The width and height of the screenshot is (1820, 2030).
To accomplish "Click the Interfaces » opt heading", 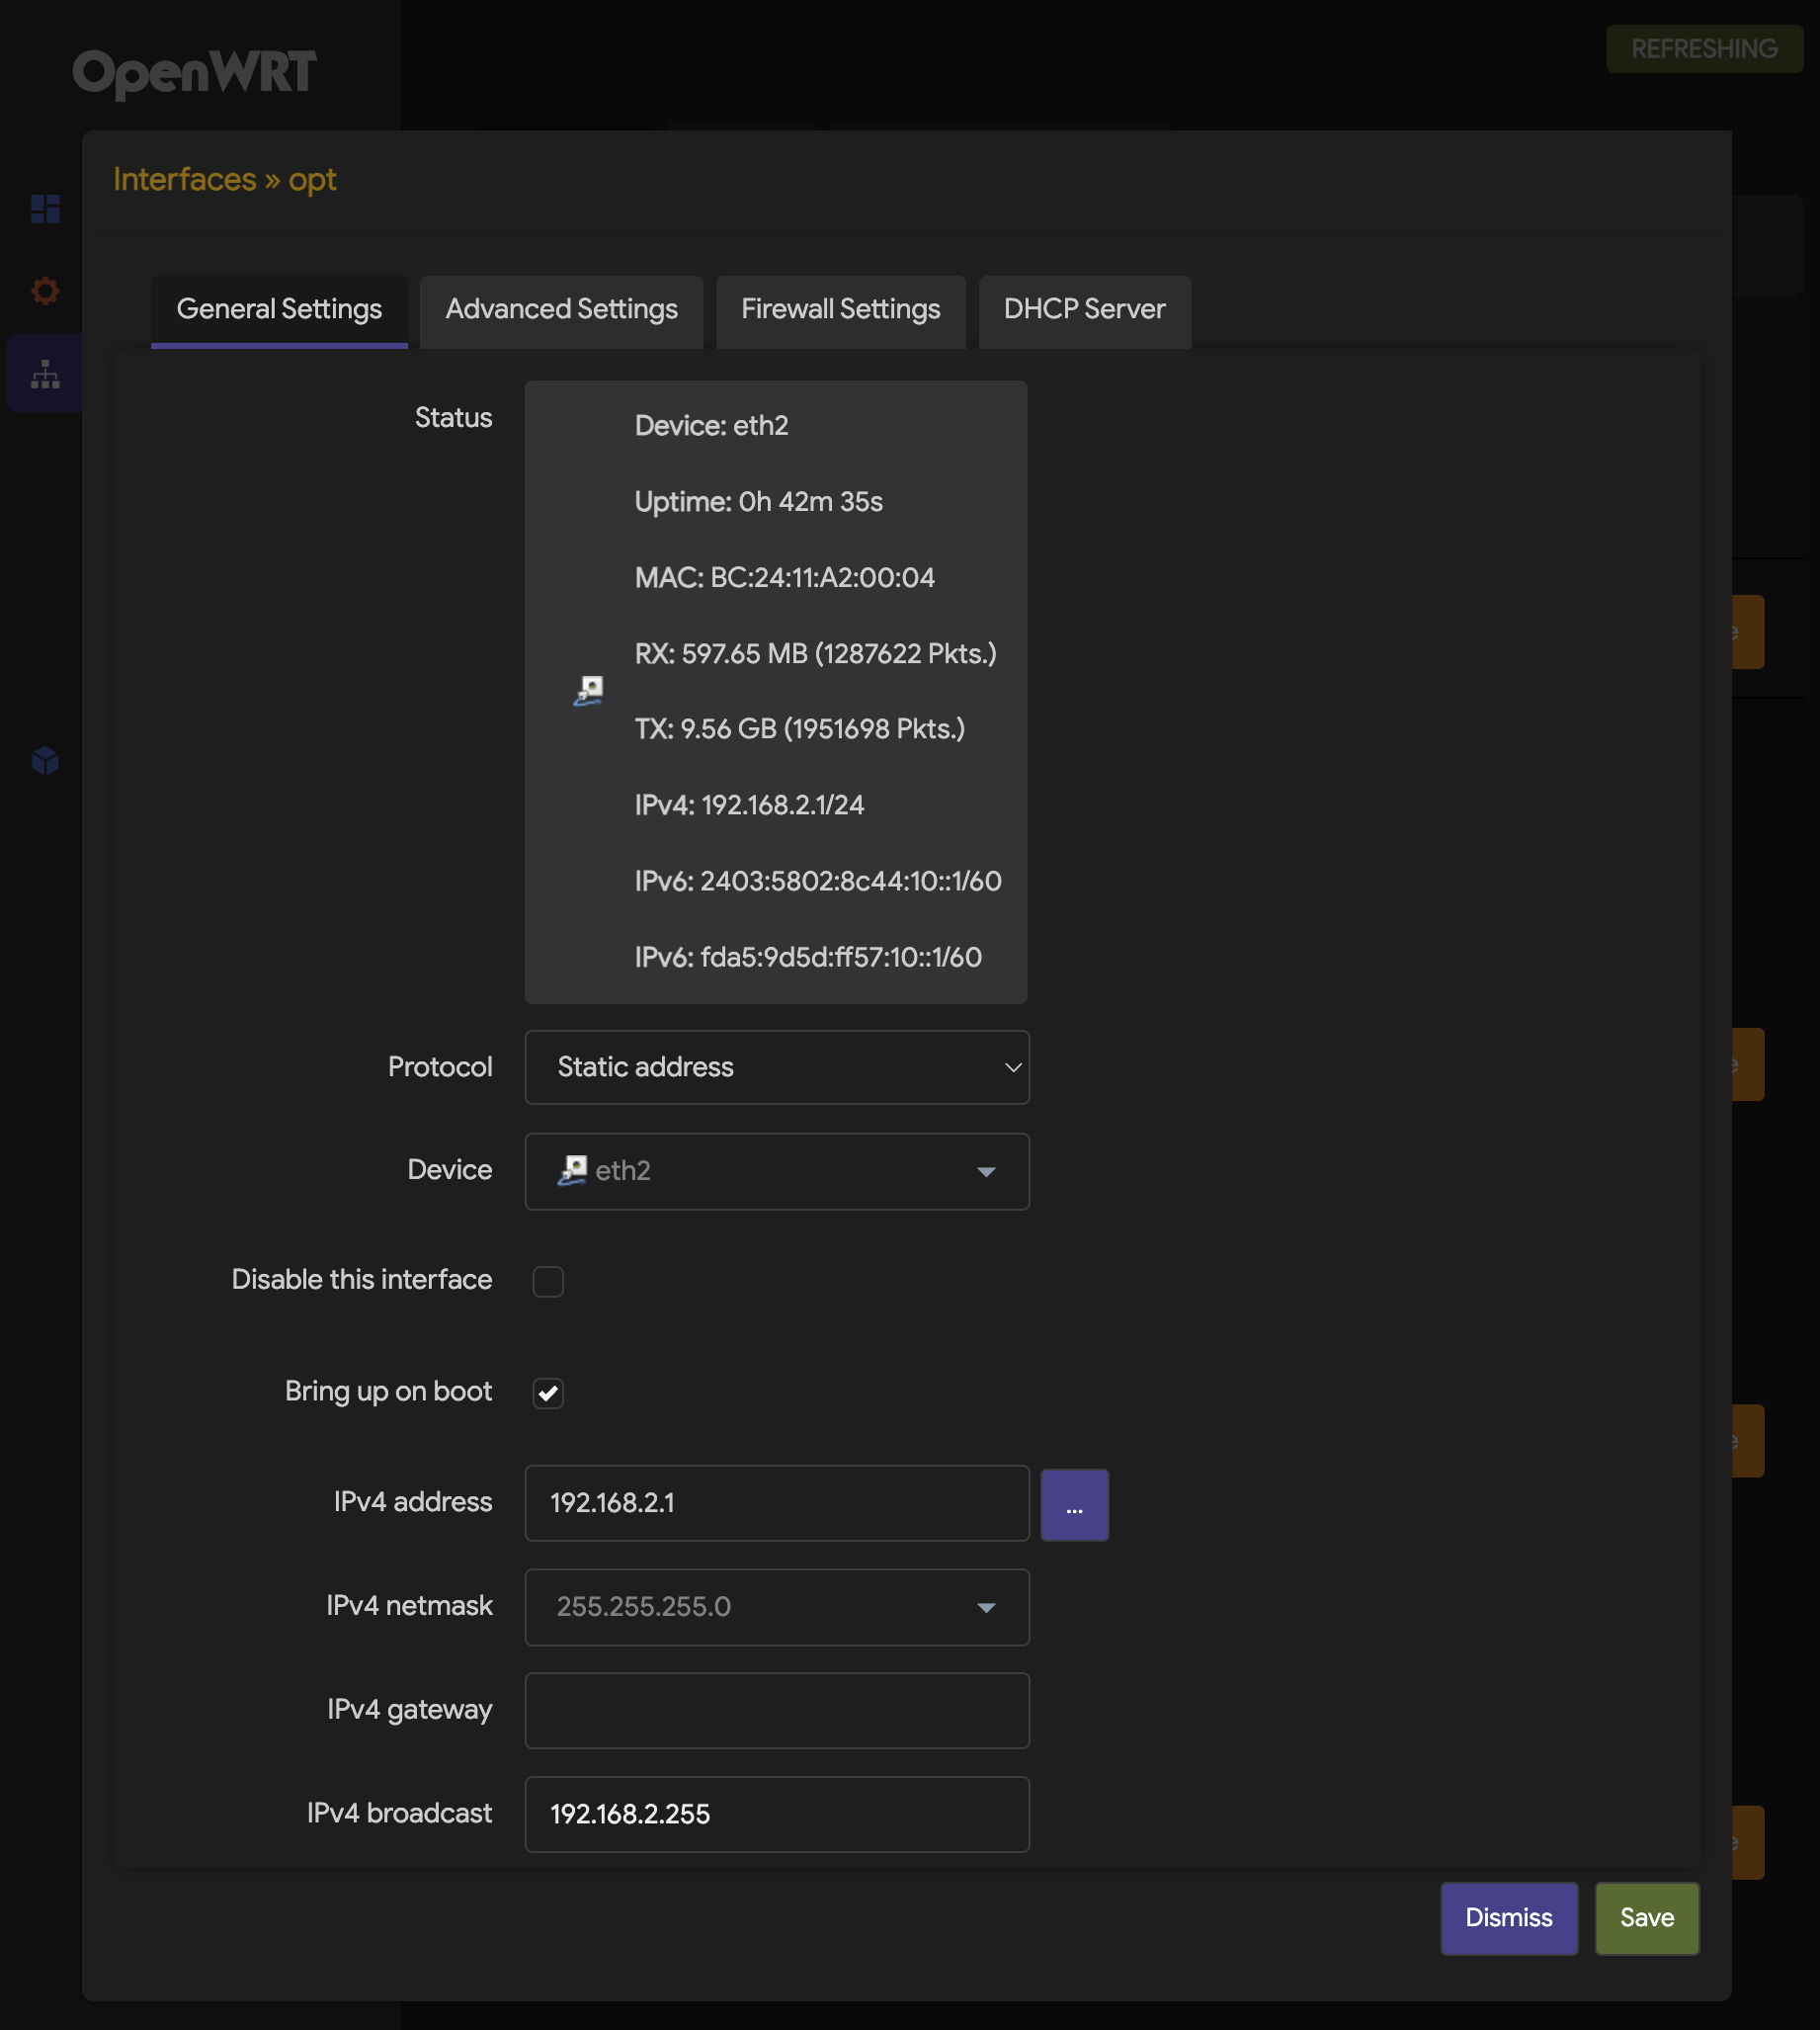I will 225,180.
